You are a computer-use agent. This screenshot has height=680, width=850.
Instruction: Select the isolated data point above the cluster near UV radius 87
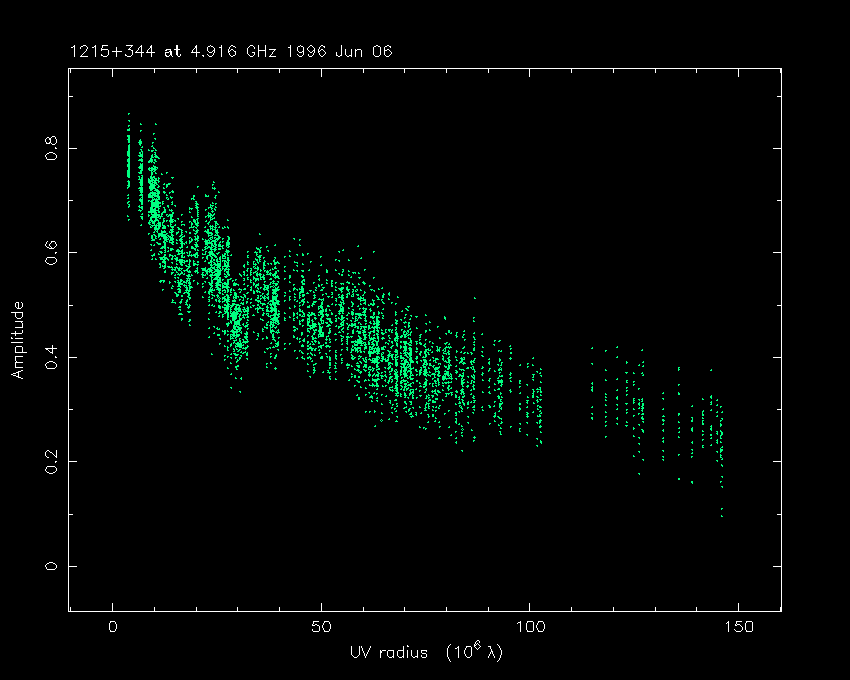pos(475,297)
